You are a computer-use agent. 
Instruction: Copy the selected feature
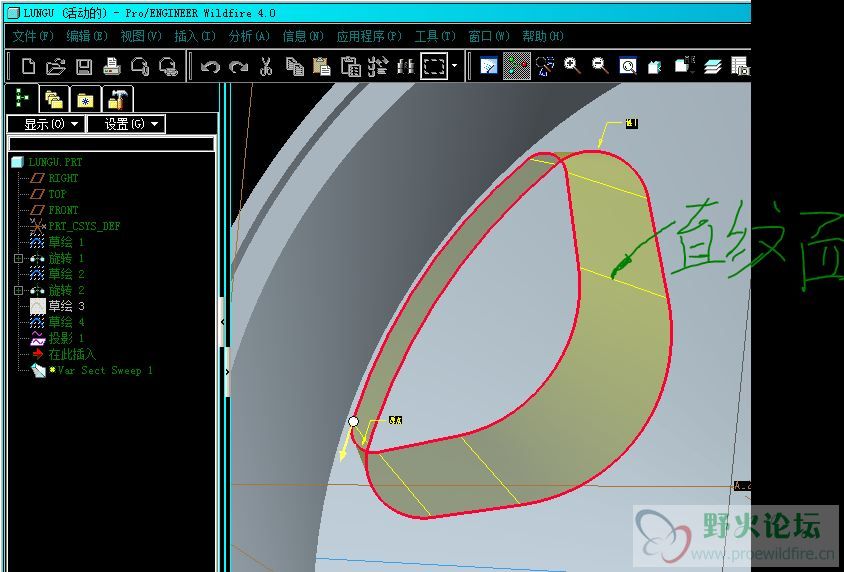pyautogui.click(x=294, y=67)
